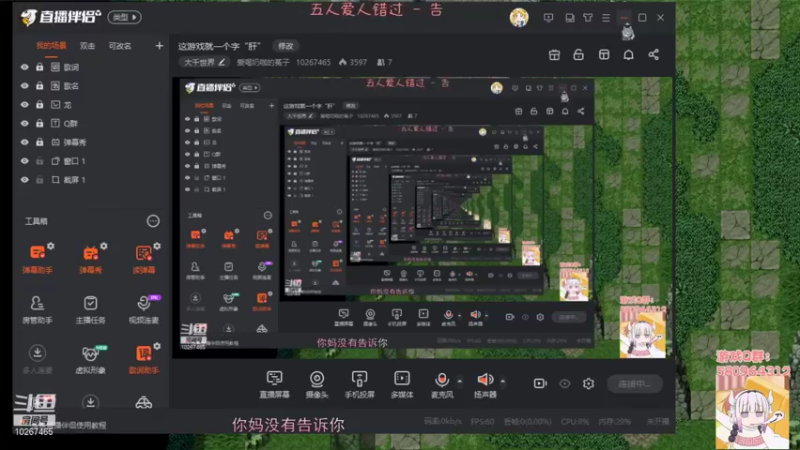The image size is (800, 450).
Task: Expand speaker options arrow
Action: (503, 381)
